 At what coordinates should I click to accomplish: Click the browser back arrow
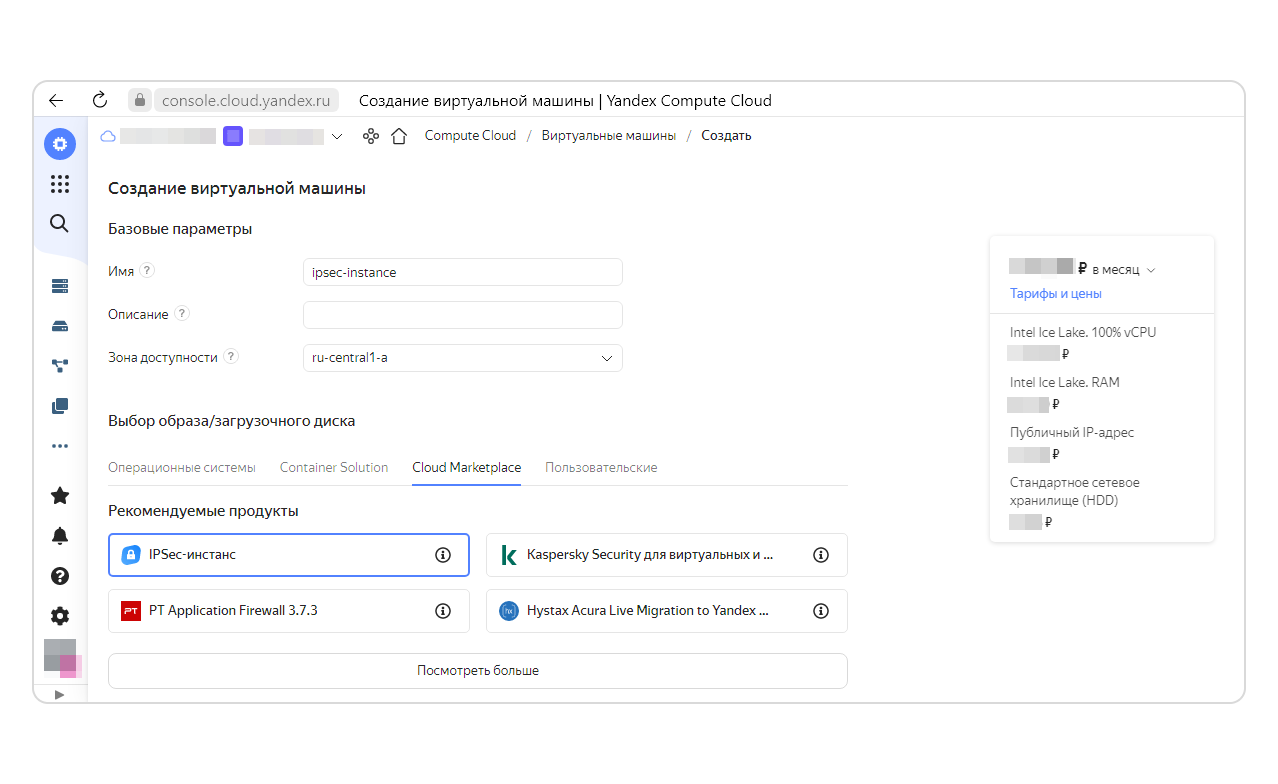(56, 100)
